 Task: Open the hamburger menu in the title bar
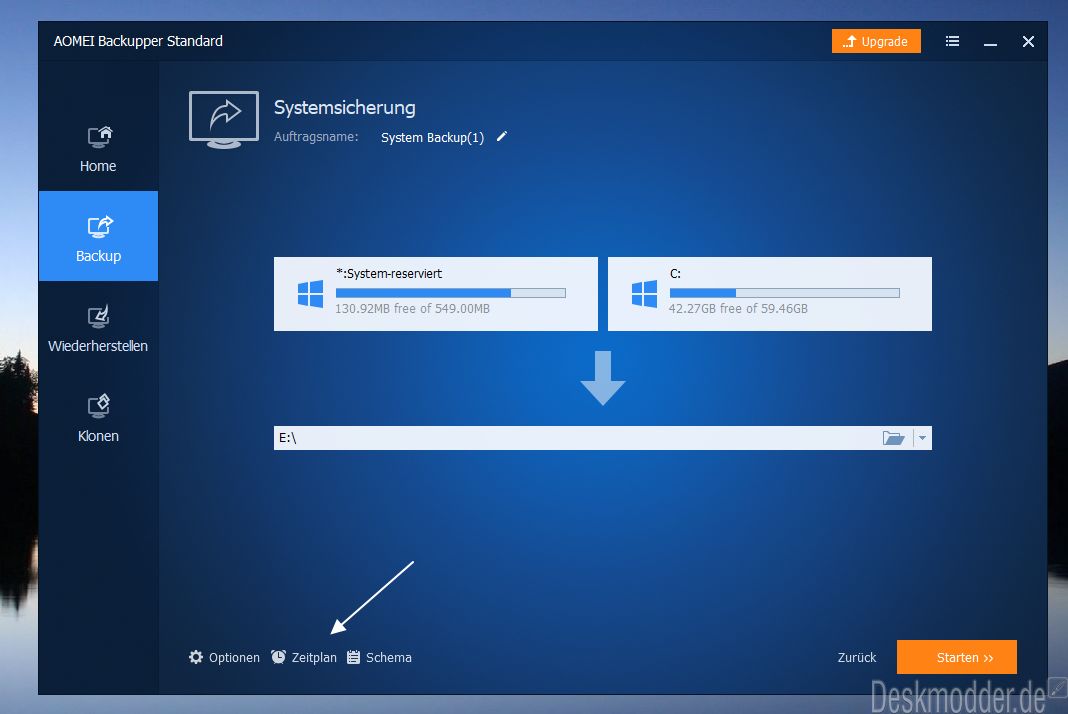(x=952, y=41)
